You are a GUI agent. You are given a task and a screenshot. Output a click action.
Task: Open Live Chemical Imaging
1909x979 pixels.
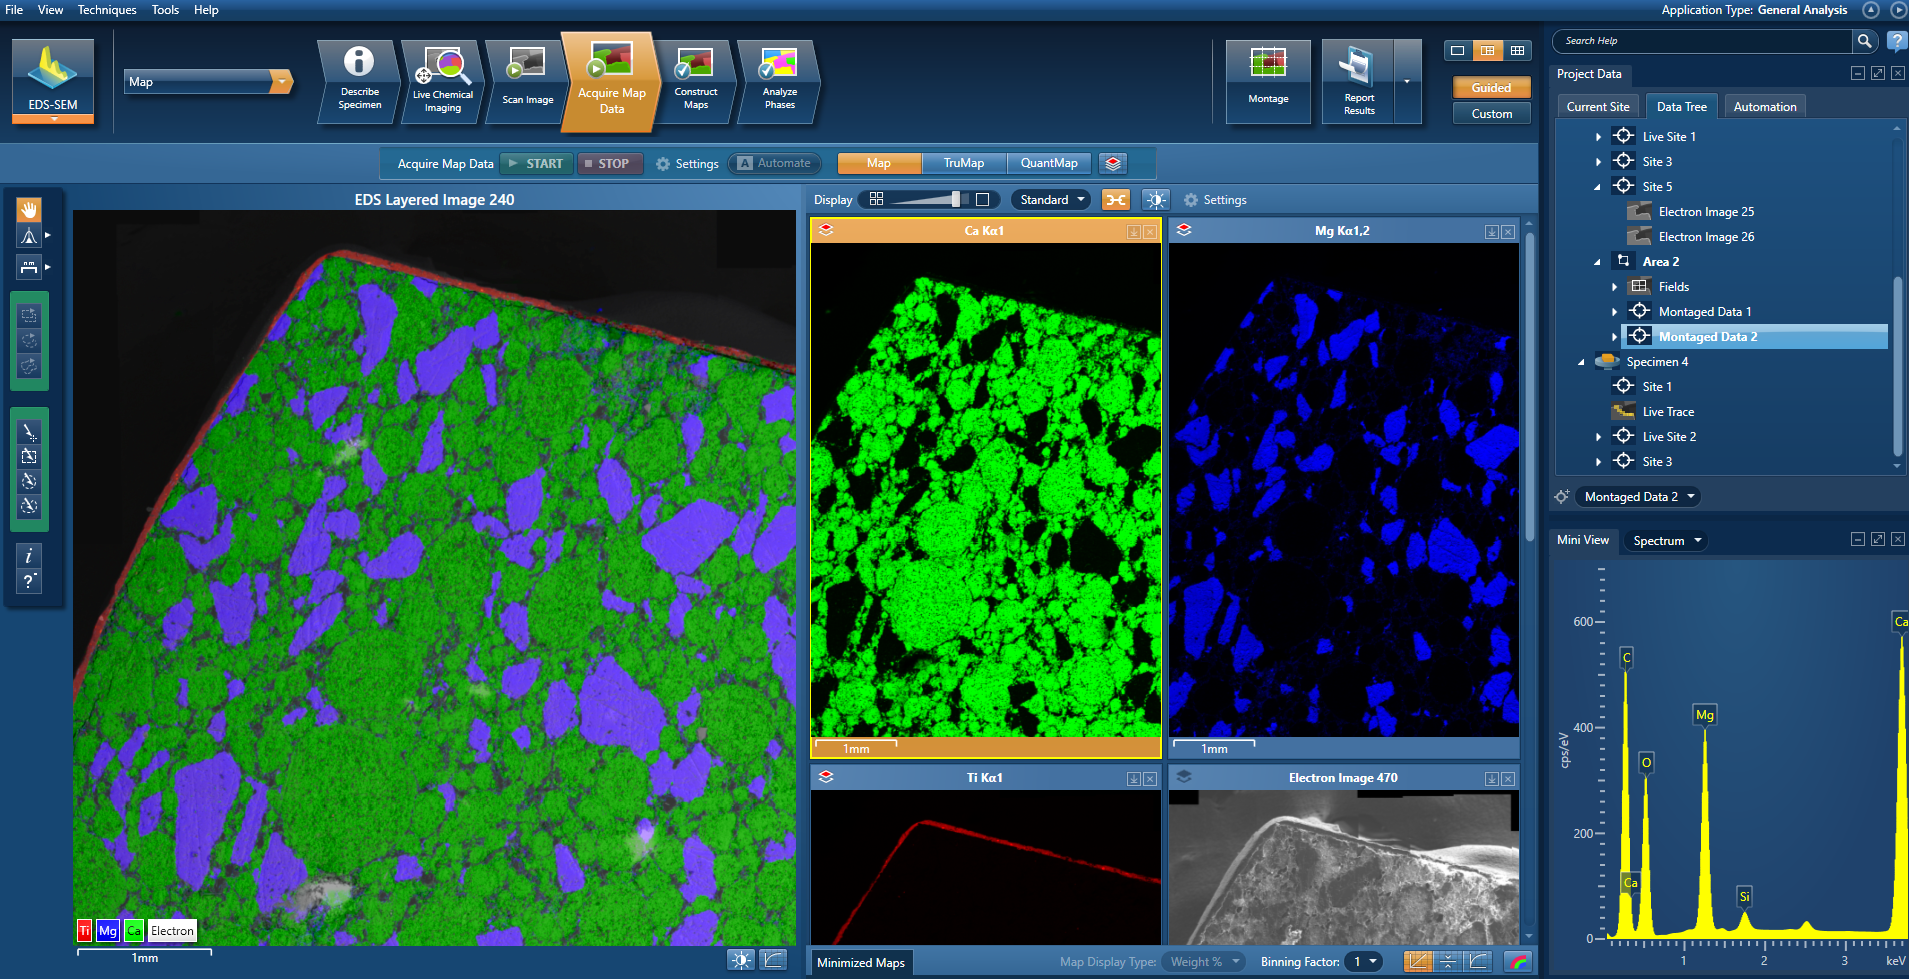(441, 78)
